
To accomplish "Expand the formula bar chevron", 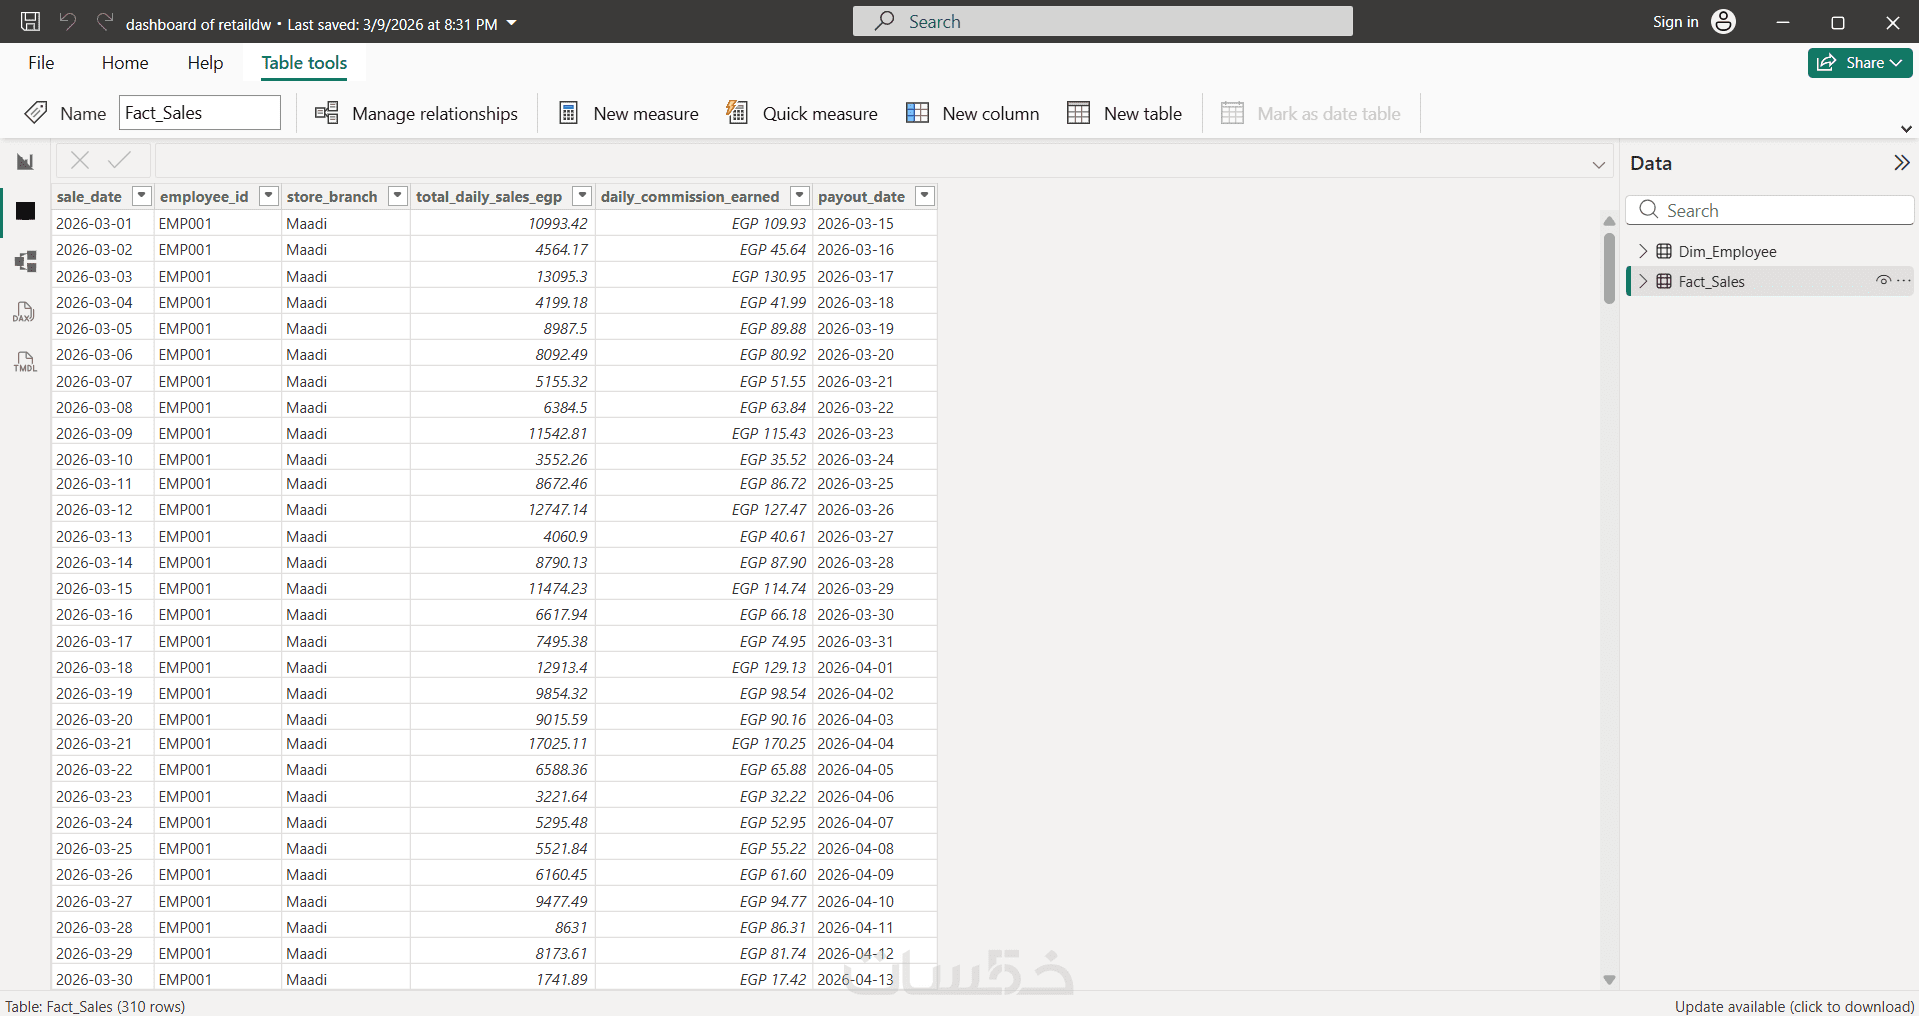I will (x=1599, y=164).
